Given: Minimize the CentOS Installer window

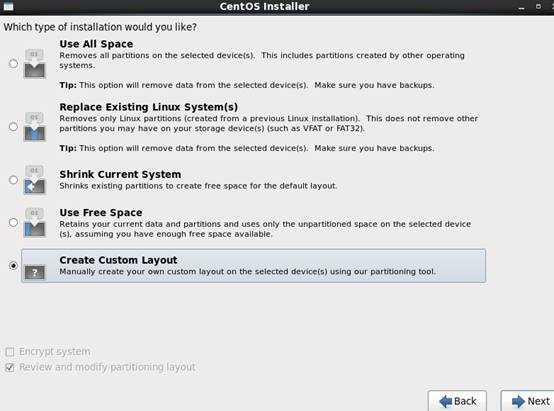Looking at the screenshot, I should tap(521, 7).
